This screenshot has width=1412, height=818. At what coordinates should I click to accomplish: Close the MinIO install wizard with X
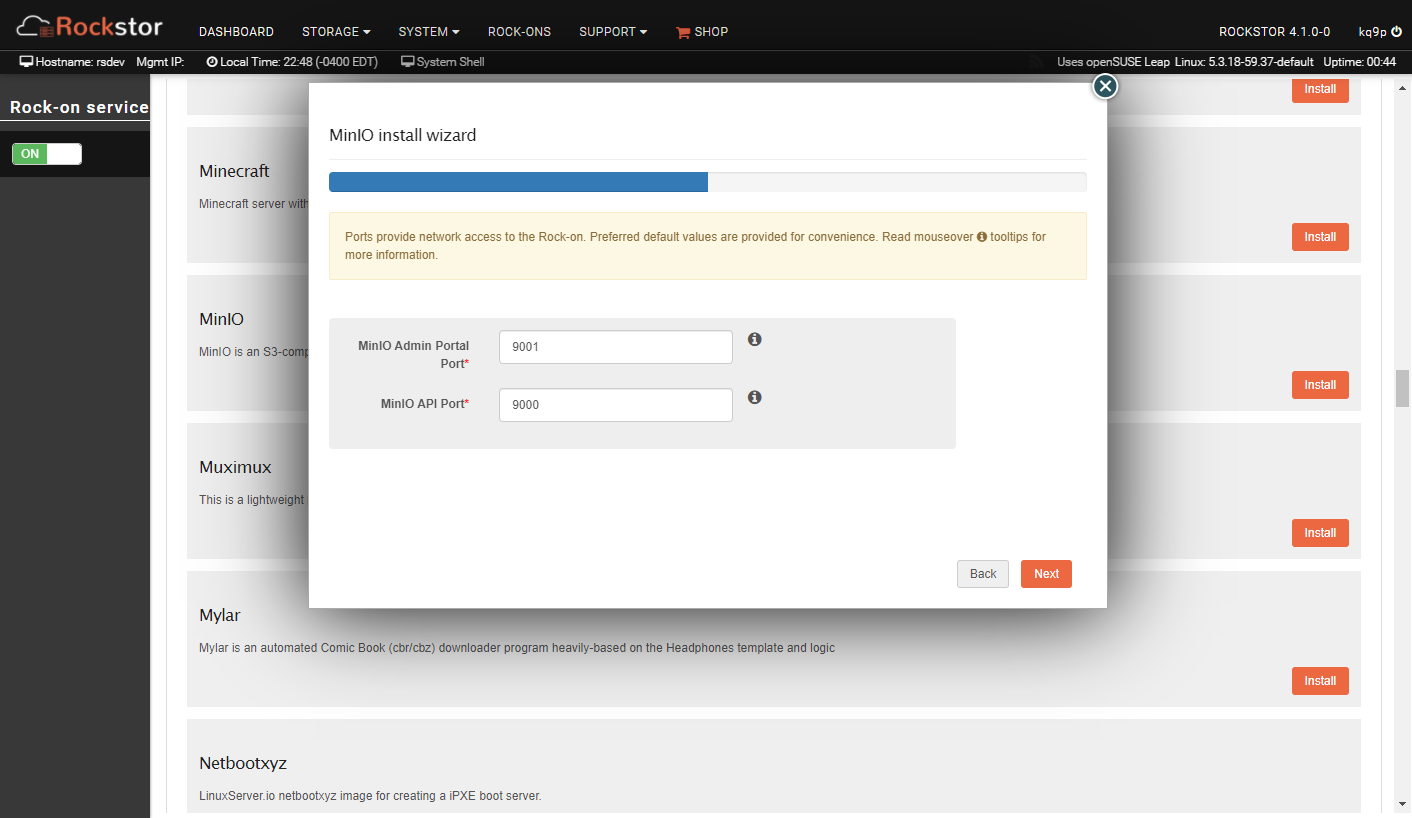[x=1105, y=86]
